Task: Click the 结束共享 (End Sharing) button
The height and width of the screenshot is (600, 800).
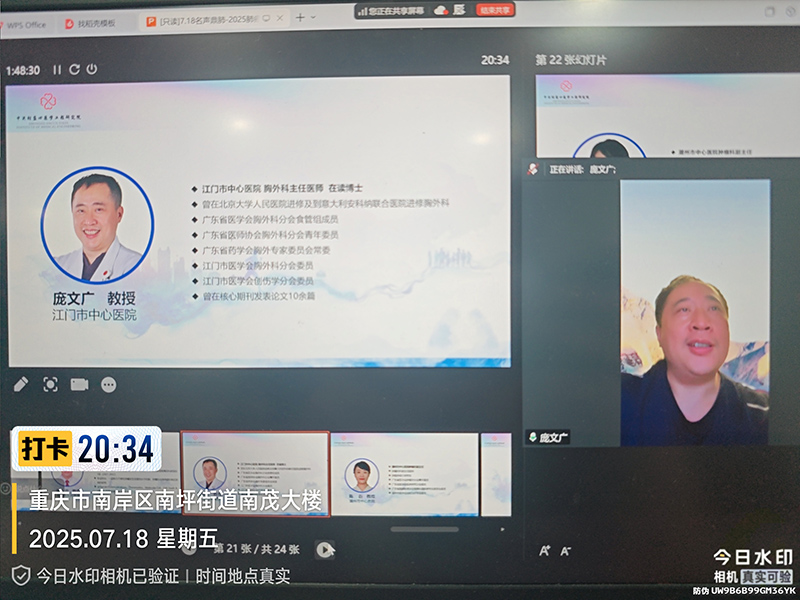Action: [494, 11]
